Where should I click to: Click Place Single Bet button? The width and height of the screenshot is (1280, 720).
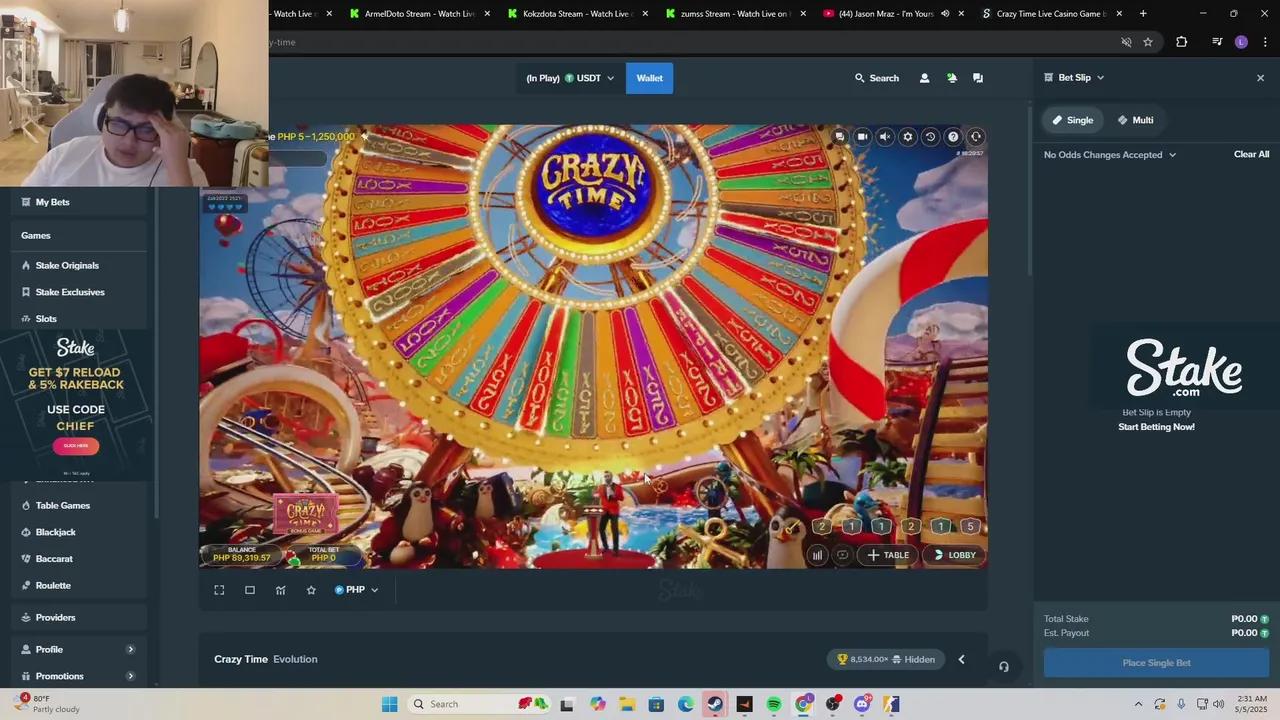point(1156,663)
